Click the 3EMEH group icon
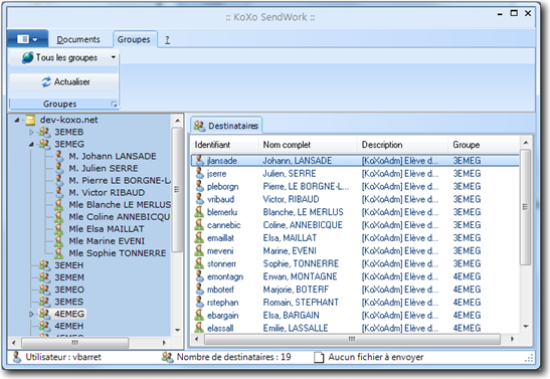 coord(44,265)
